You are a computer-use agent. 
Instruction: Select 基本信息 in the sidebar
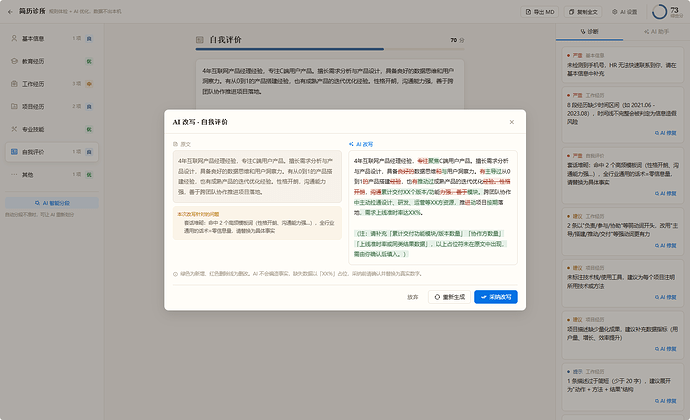click(52, 39)
